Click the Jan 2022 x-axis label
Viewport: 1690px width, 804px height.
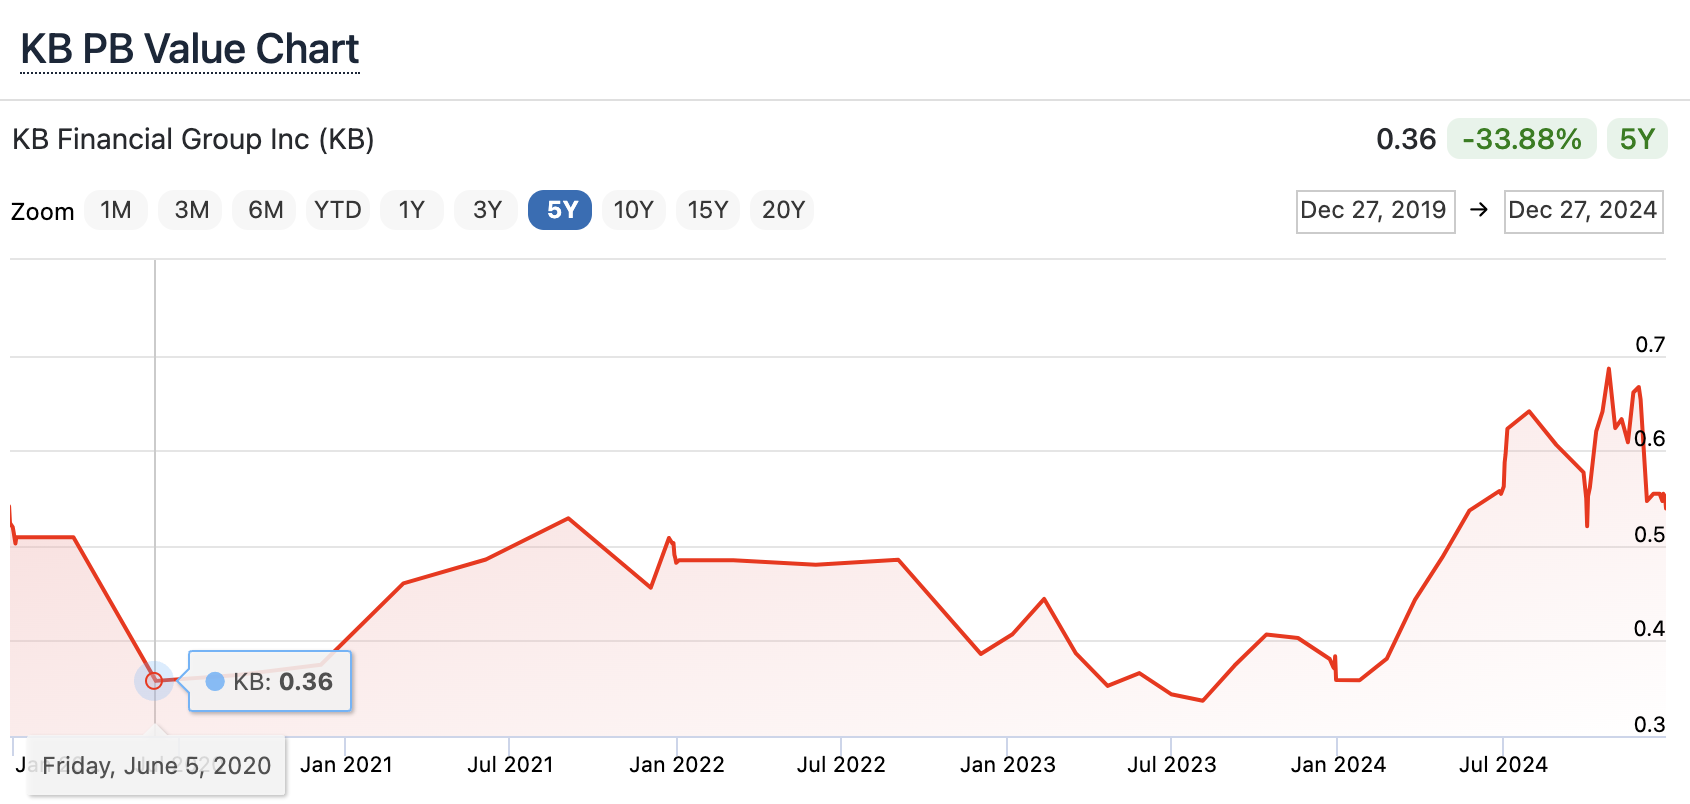pos(677,765)
